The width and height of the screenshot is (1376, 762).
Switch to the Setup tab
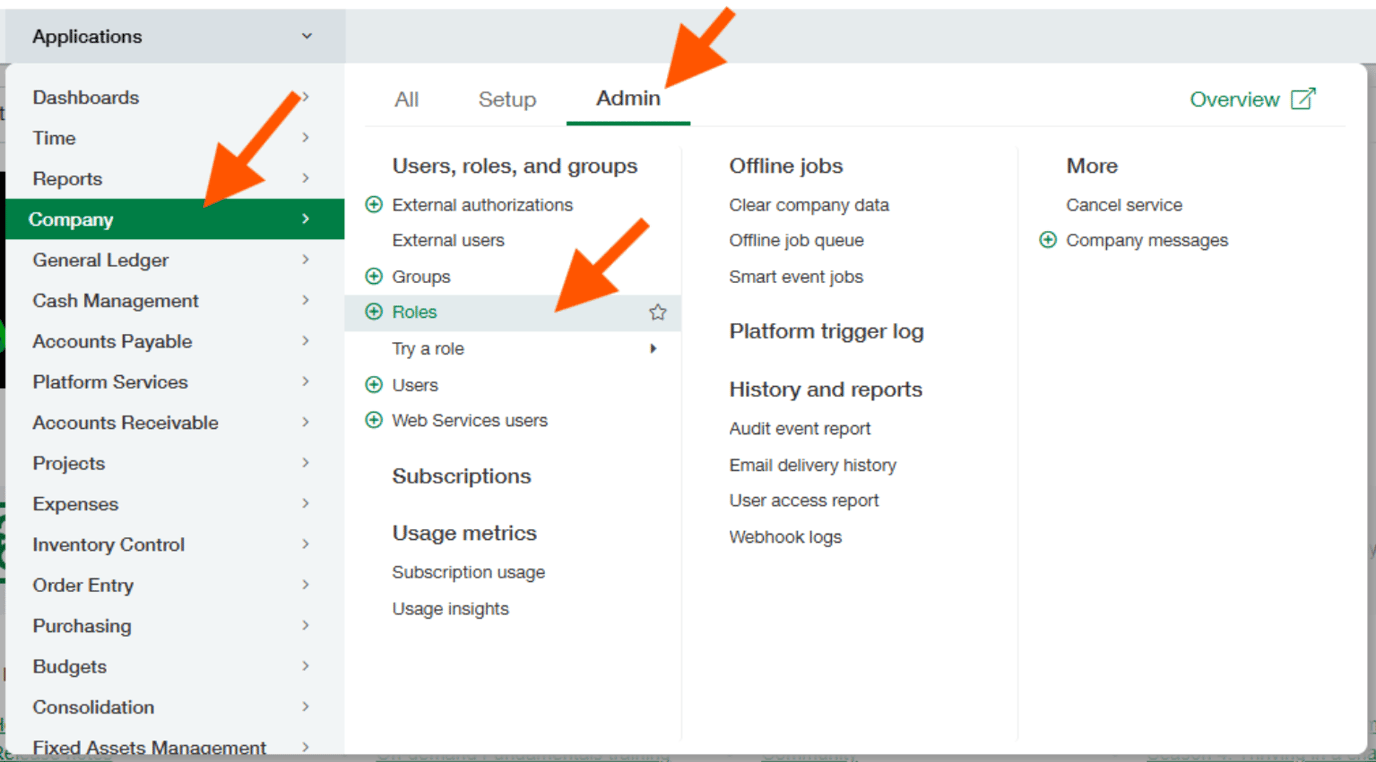pos(507,99)
